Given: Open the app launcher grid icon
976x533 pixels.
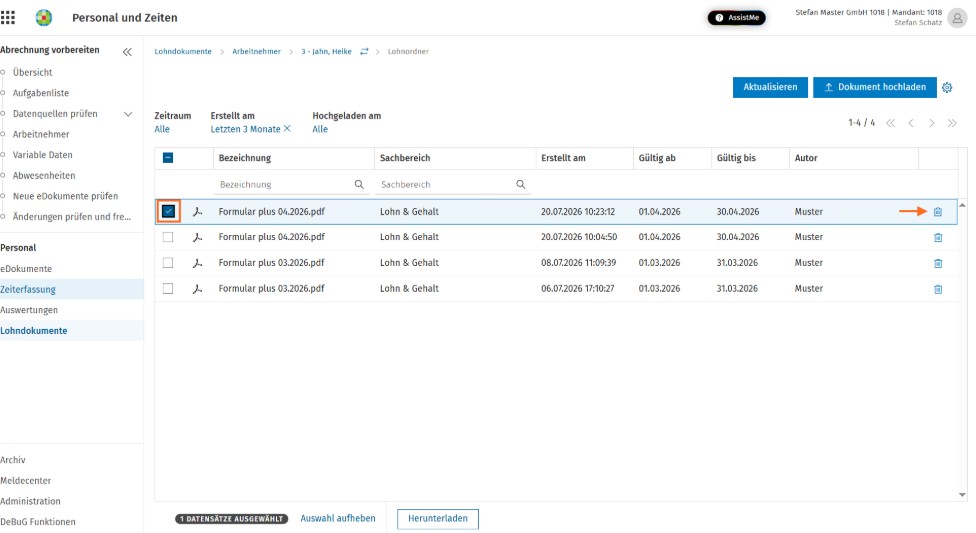Looking at the screenshot, I should (x=7, y=17).
